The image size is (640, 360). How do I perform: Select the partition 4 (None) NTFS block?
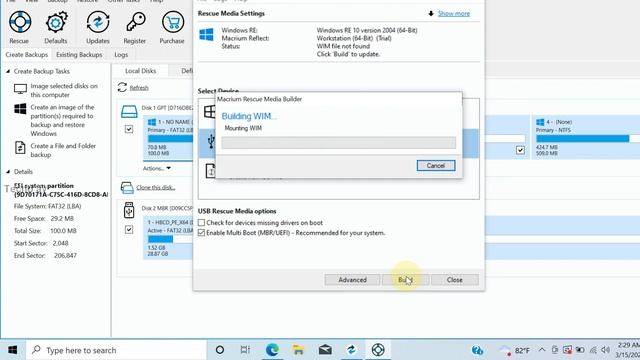586,137
